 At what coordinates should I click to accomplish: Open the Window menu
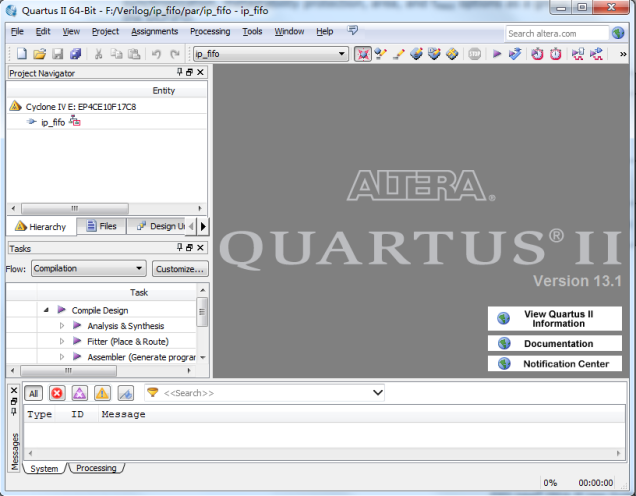click(289, 31)
